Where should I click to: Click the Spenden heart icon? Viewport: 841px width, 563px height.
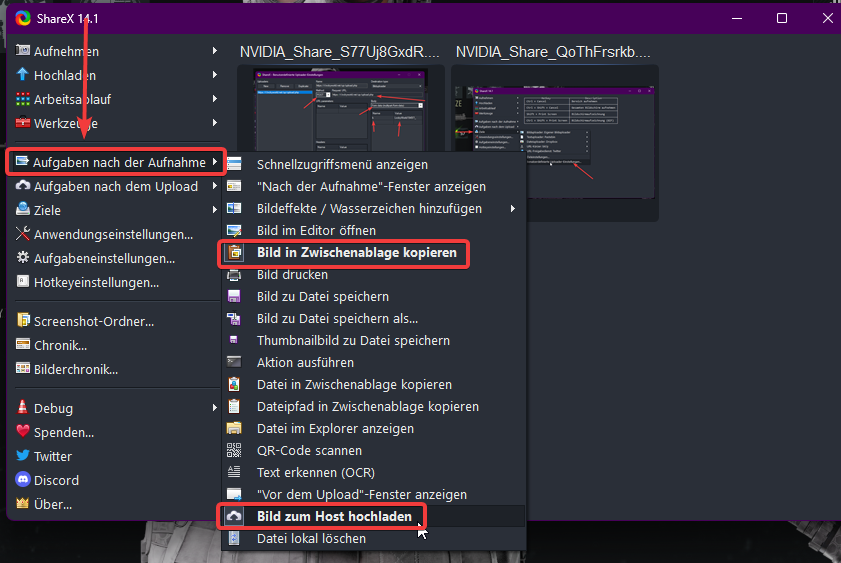pos(24,432)
